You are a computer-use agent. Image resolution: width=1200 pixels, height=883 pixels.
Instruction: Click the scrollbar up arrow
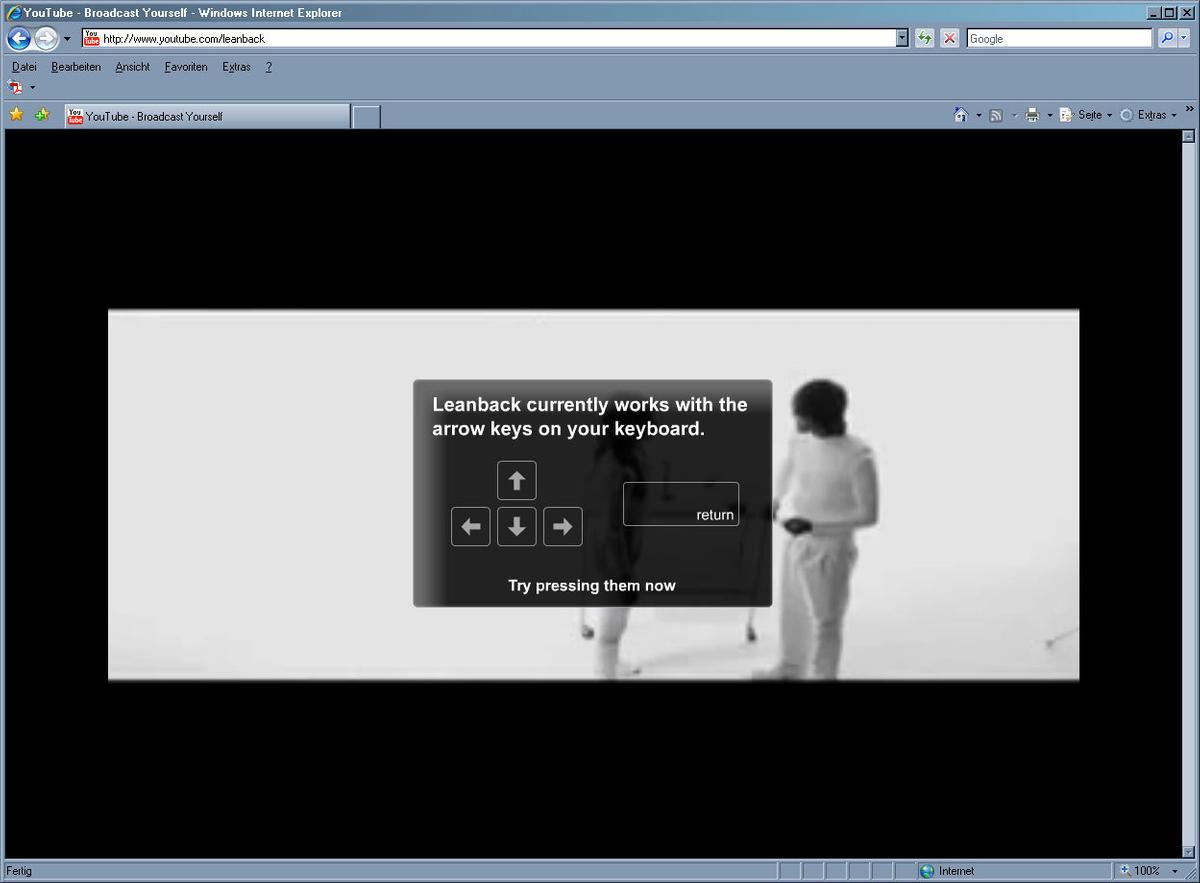point(1188,137)
